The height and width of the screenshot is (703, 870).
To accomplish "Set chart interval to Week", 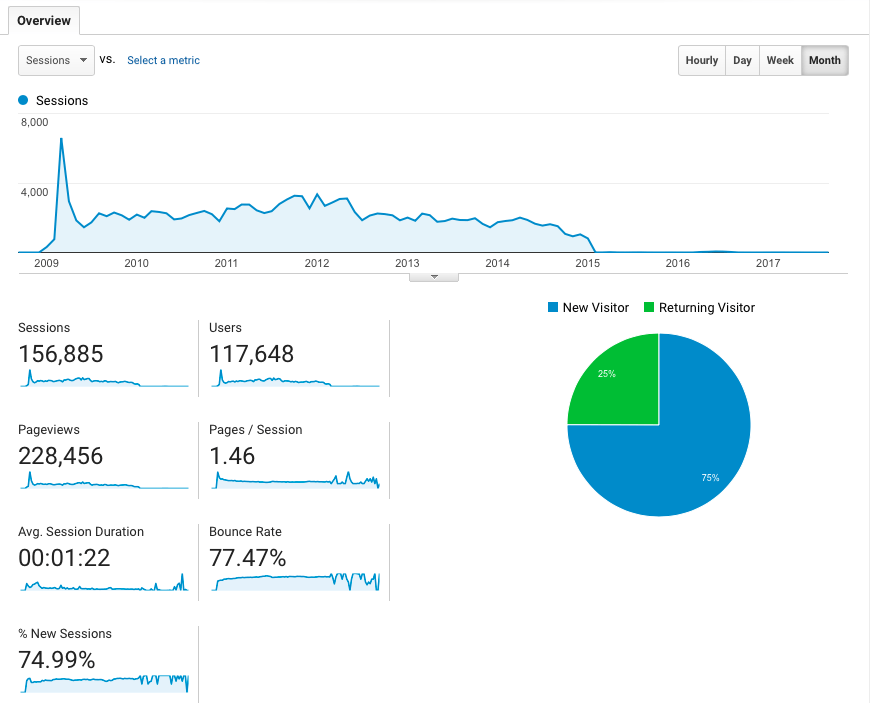I will point(780,60).
